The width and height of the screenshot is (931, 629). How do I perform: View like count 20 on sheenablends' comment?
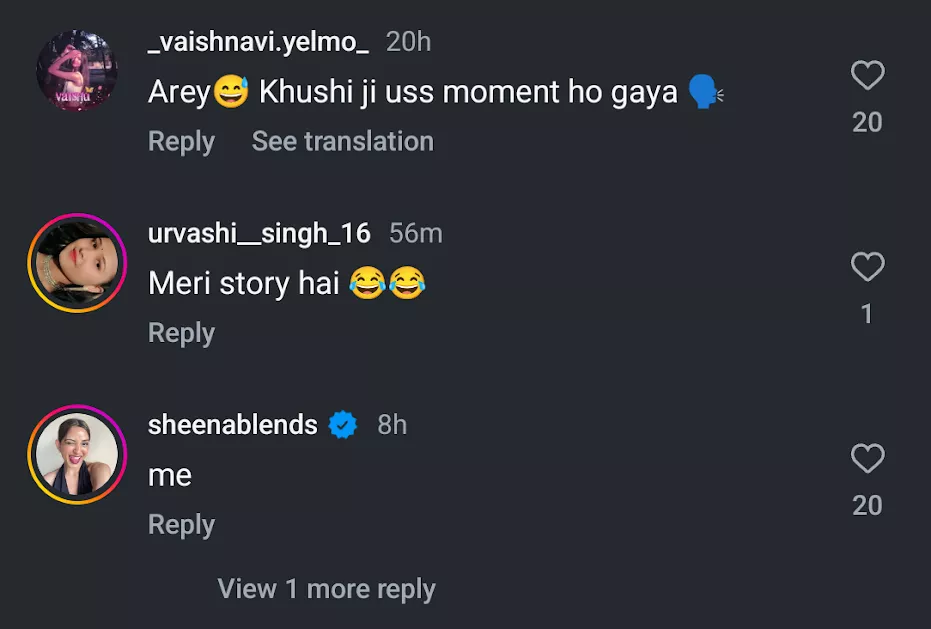tap(867, 505)
